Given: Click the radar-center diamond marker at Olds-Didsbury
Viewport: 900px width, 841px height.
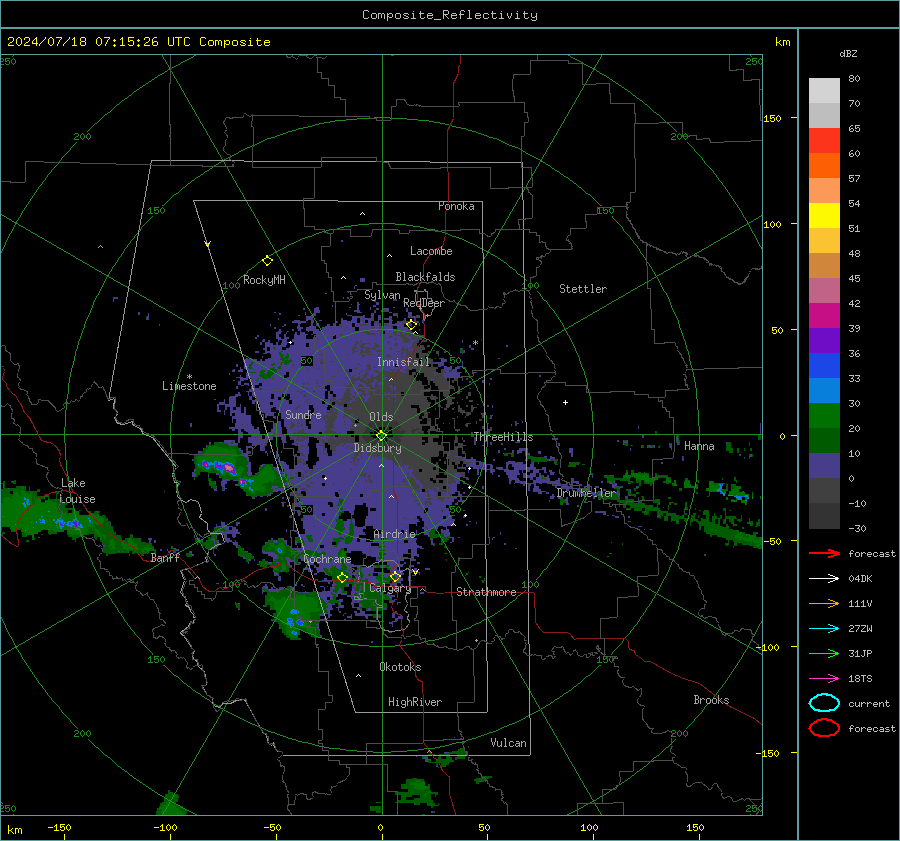Looking at the screenshot, I should point(381,436).
